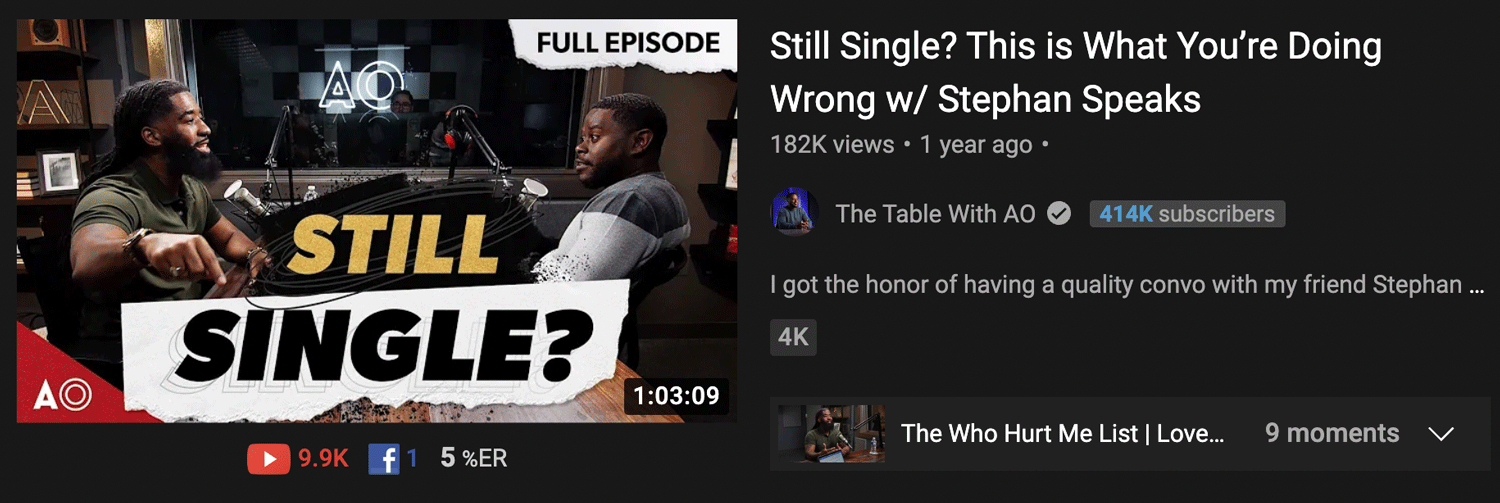The width and height of the screenshot is (1500, 503).
Task: Expand the 9 moments chevron
Action: pos(1440,434)
